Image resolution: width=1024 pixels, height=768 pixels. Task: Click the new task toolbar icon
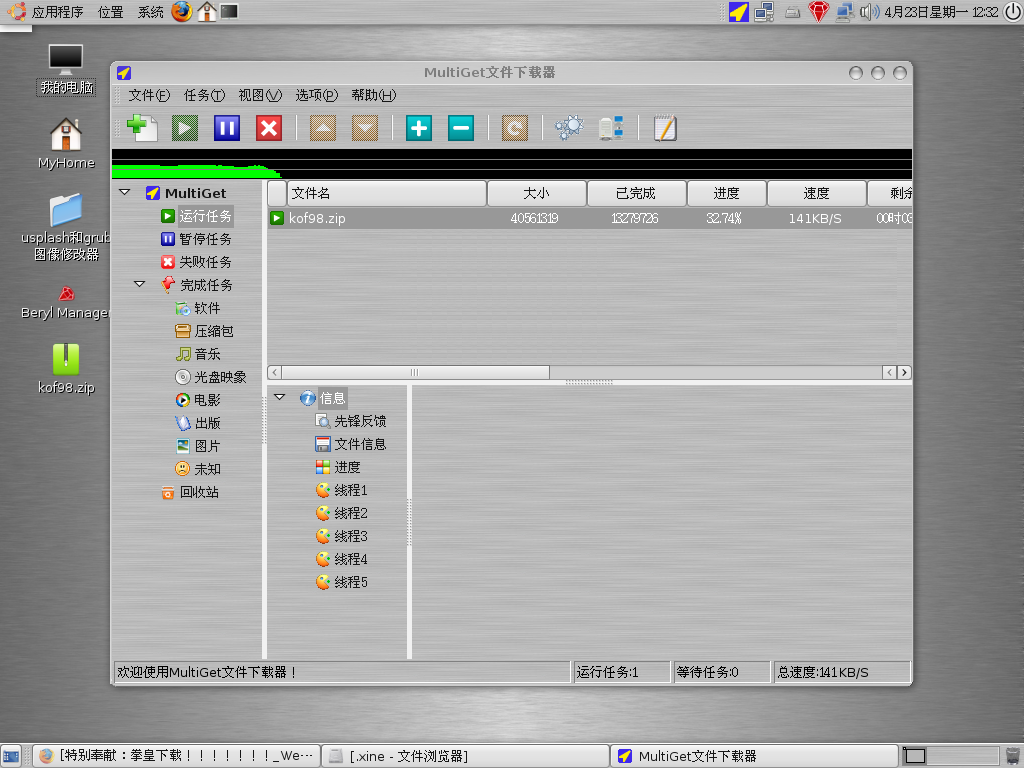[x=142, y=128]
